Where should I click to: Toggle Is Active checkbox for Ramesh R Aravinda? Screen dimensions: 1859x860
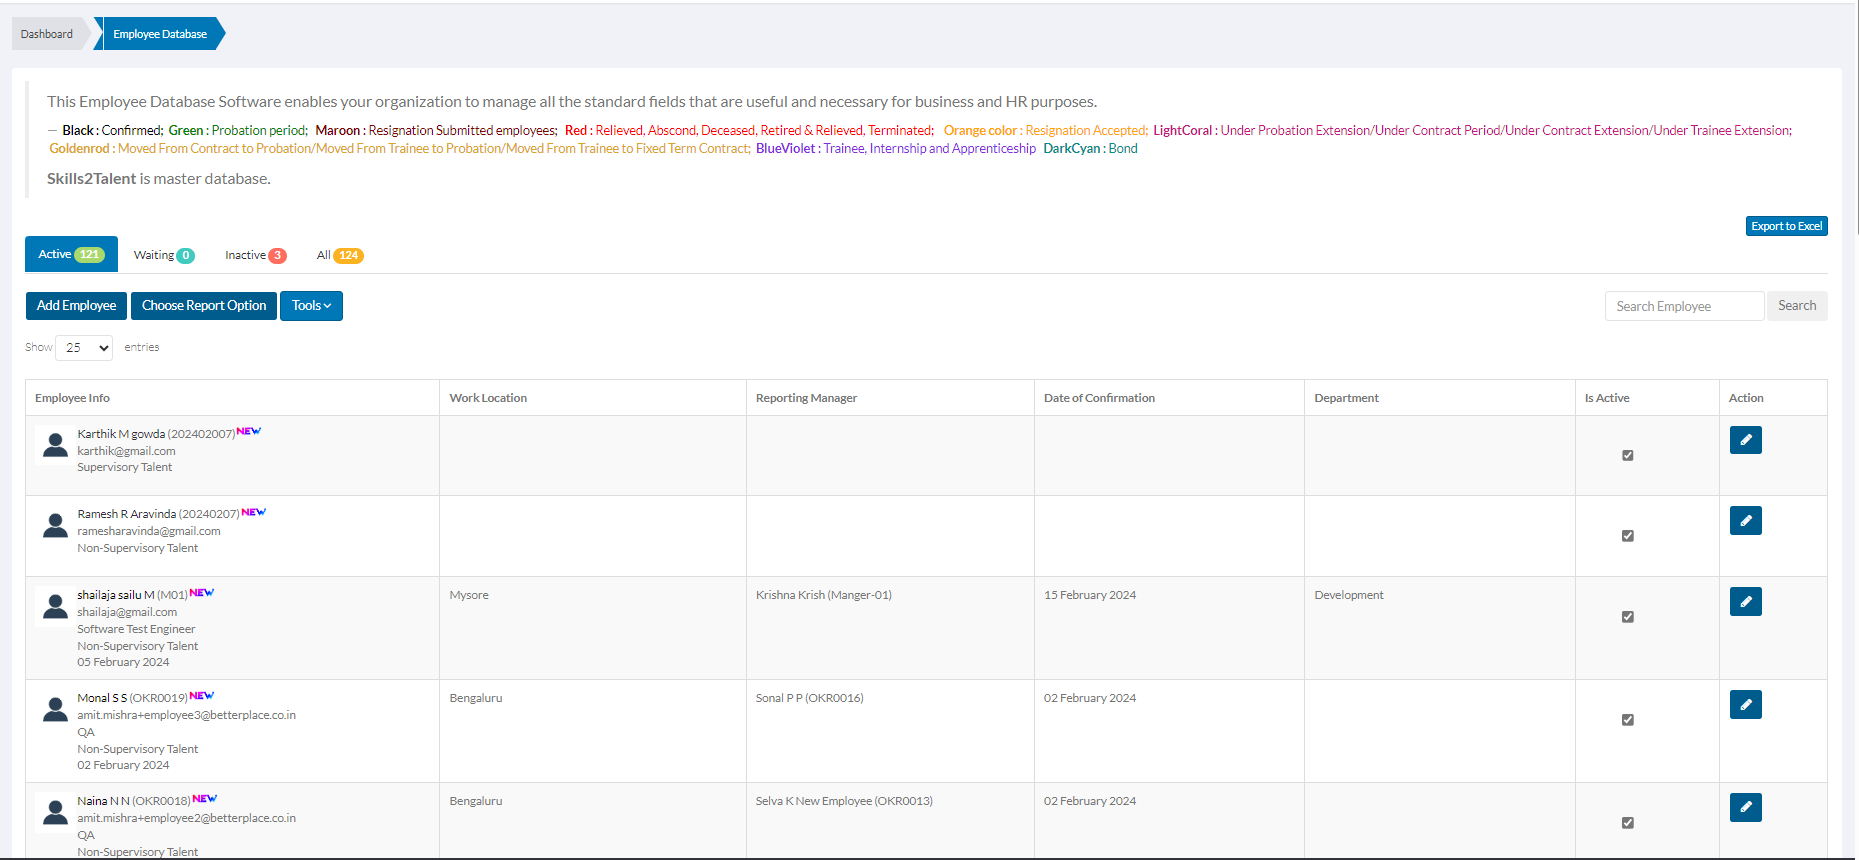[x=1627, y=536]
